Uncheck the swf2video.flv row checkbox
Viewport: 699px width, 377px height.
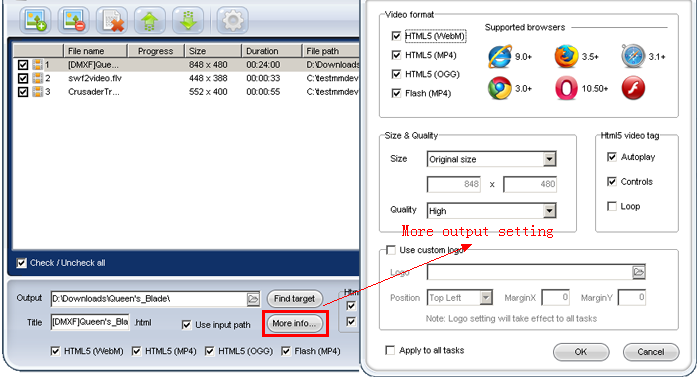(x=23, y=78)
